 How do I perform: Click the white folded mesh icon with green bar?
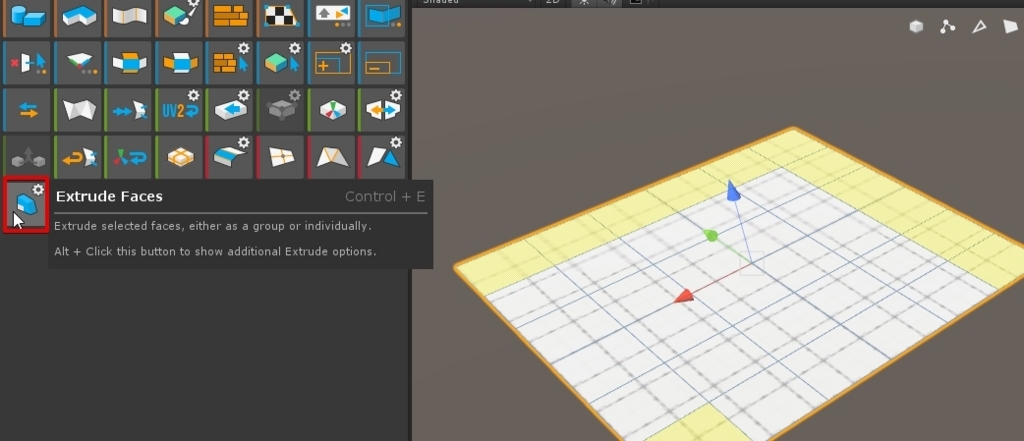(x=78, y=110)
